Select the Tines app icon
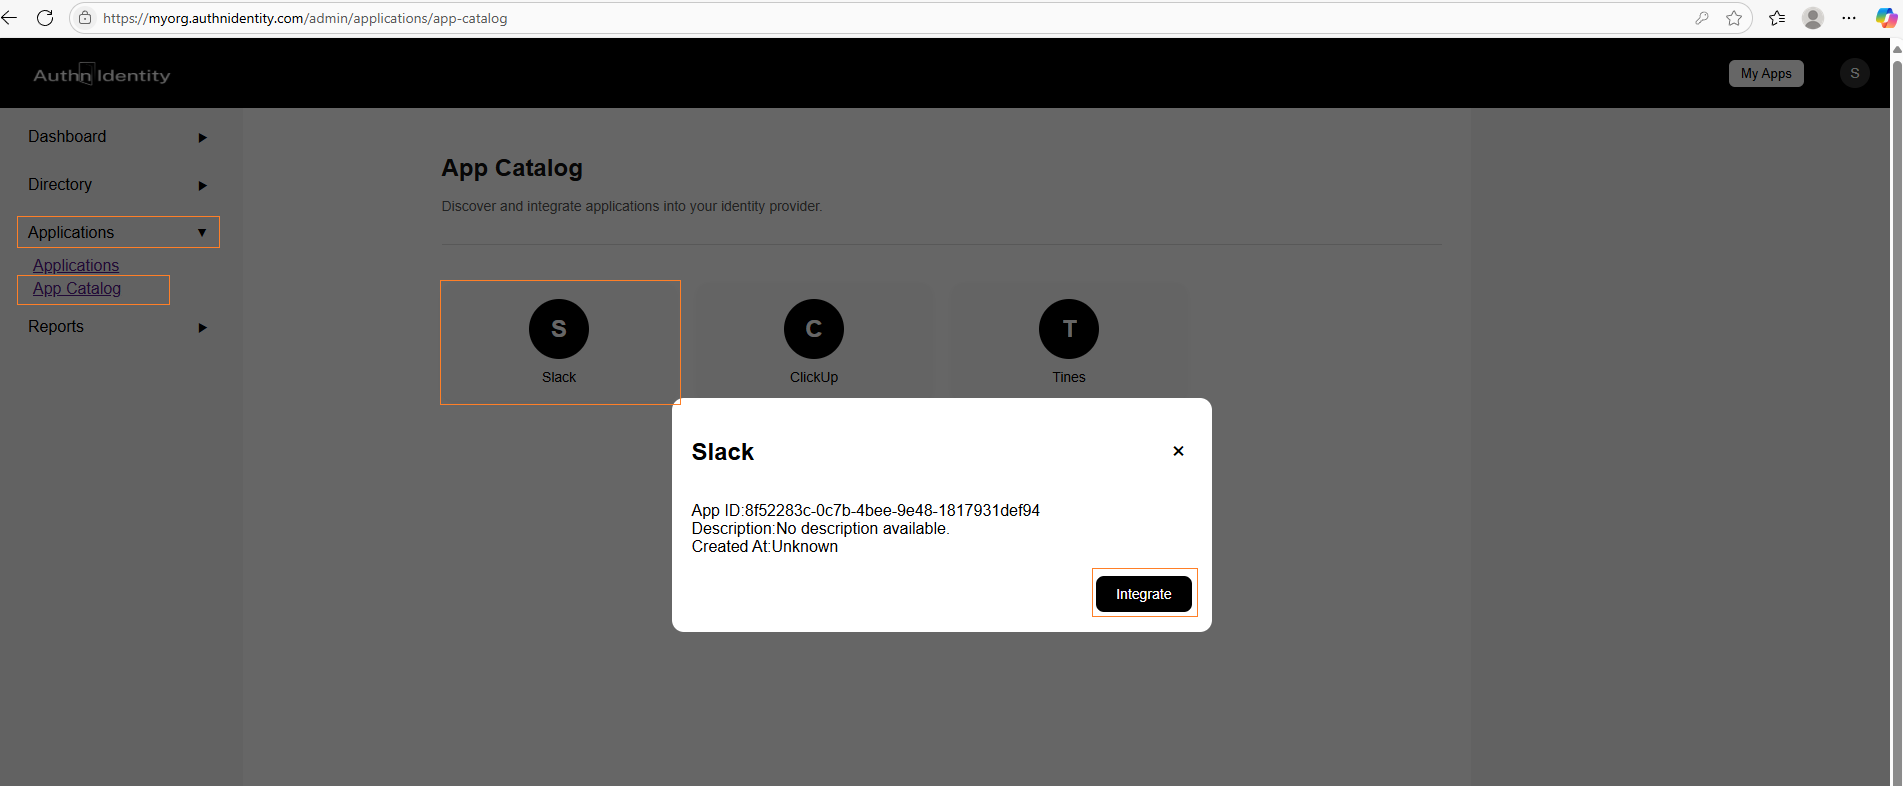The image size is (1903, 786). [1069, 329]
